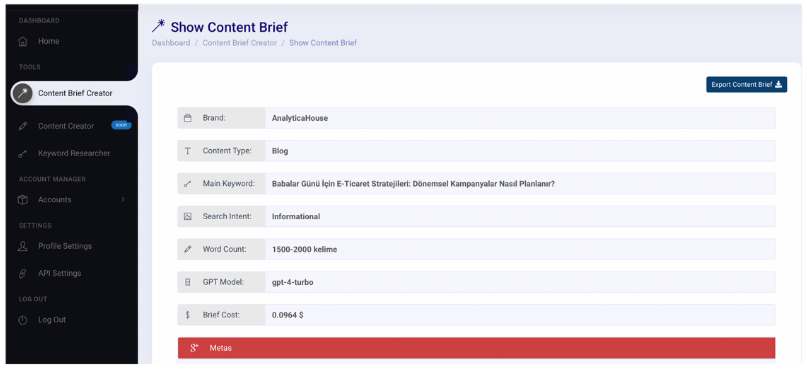Open Content Brief Creator breadcrumb link
The height and width of the screenshot is (372, 807).
point(240,43)
